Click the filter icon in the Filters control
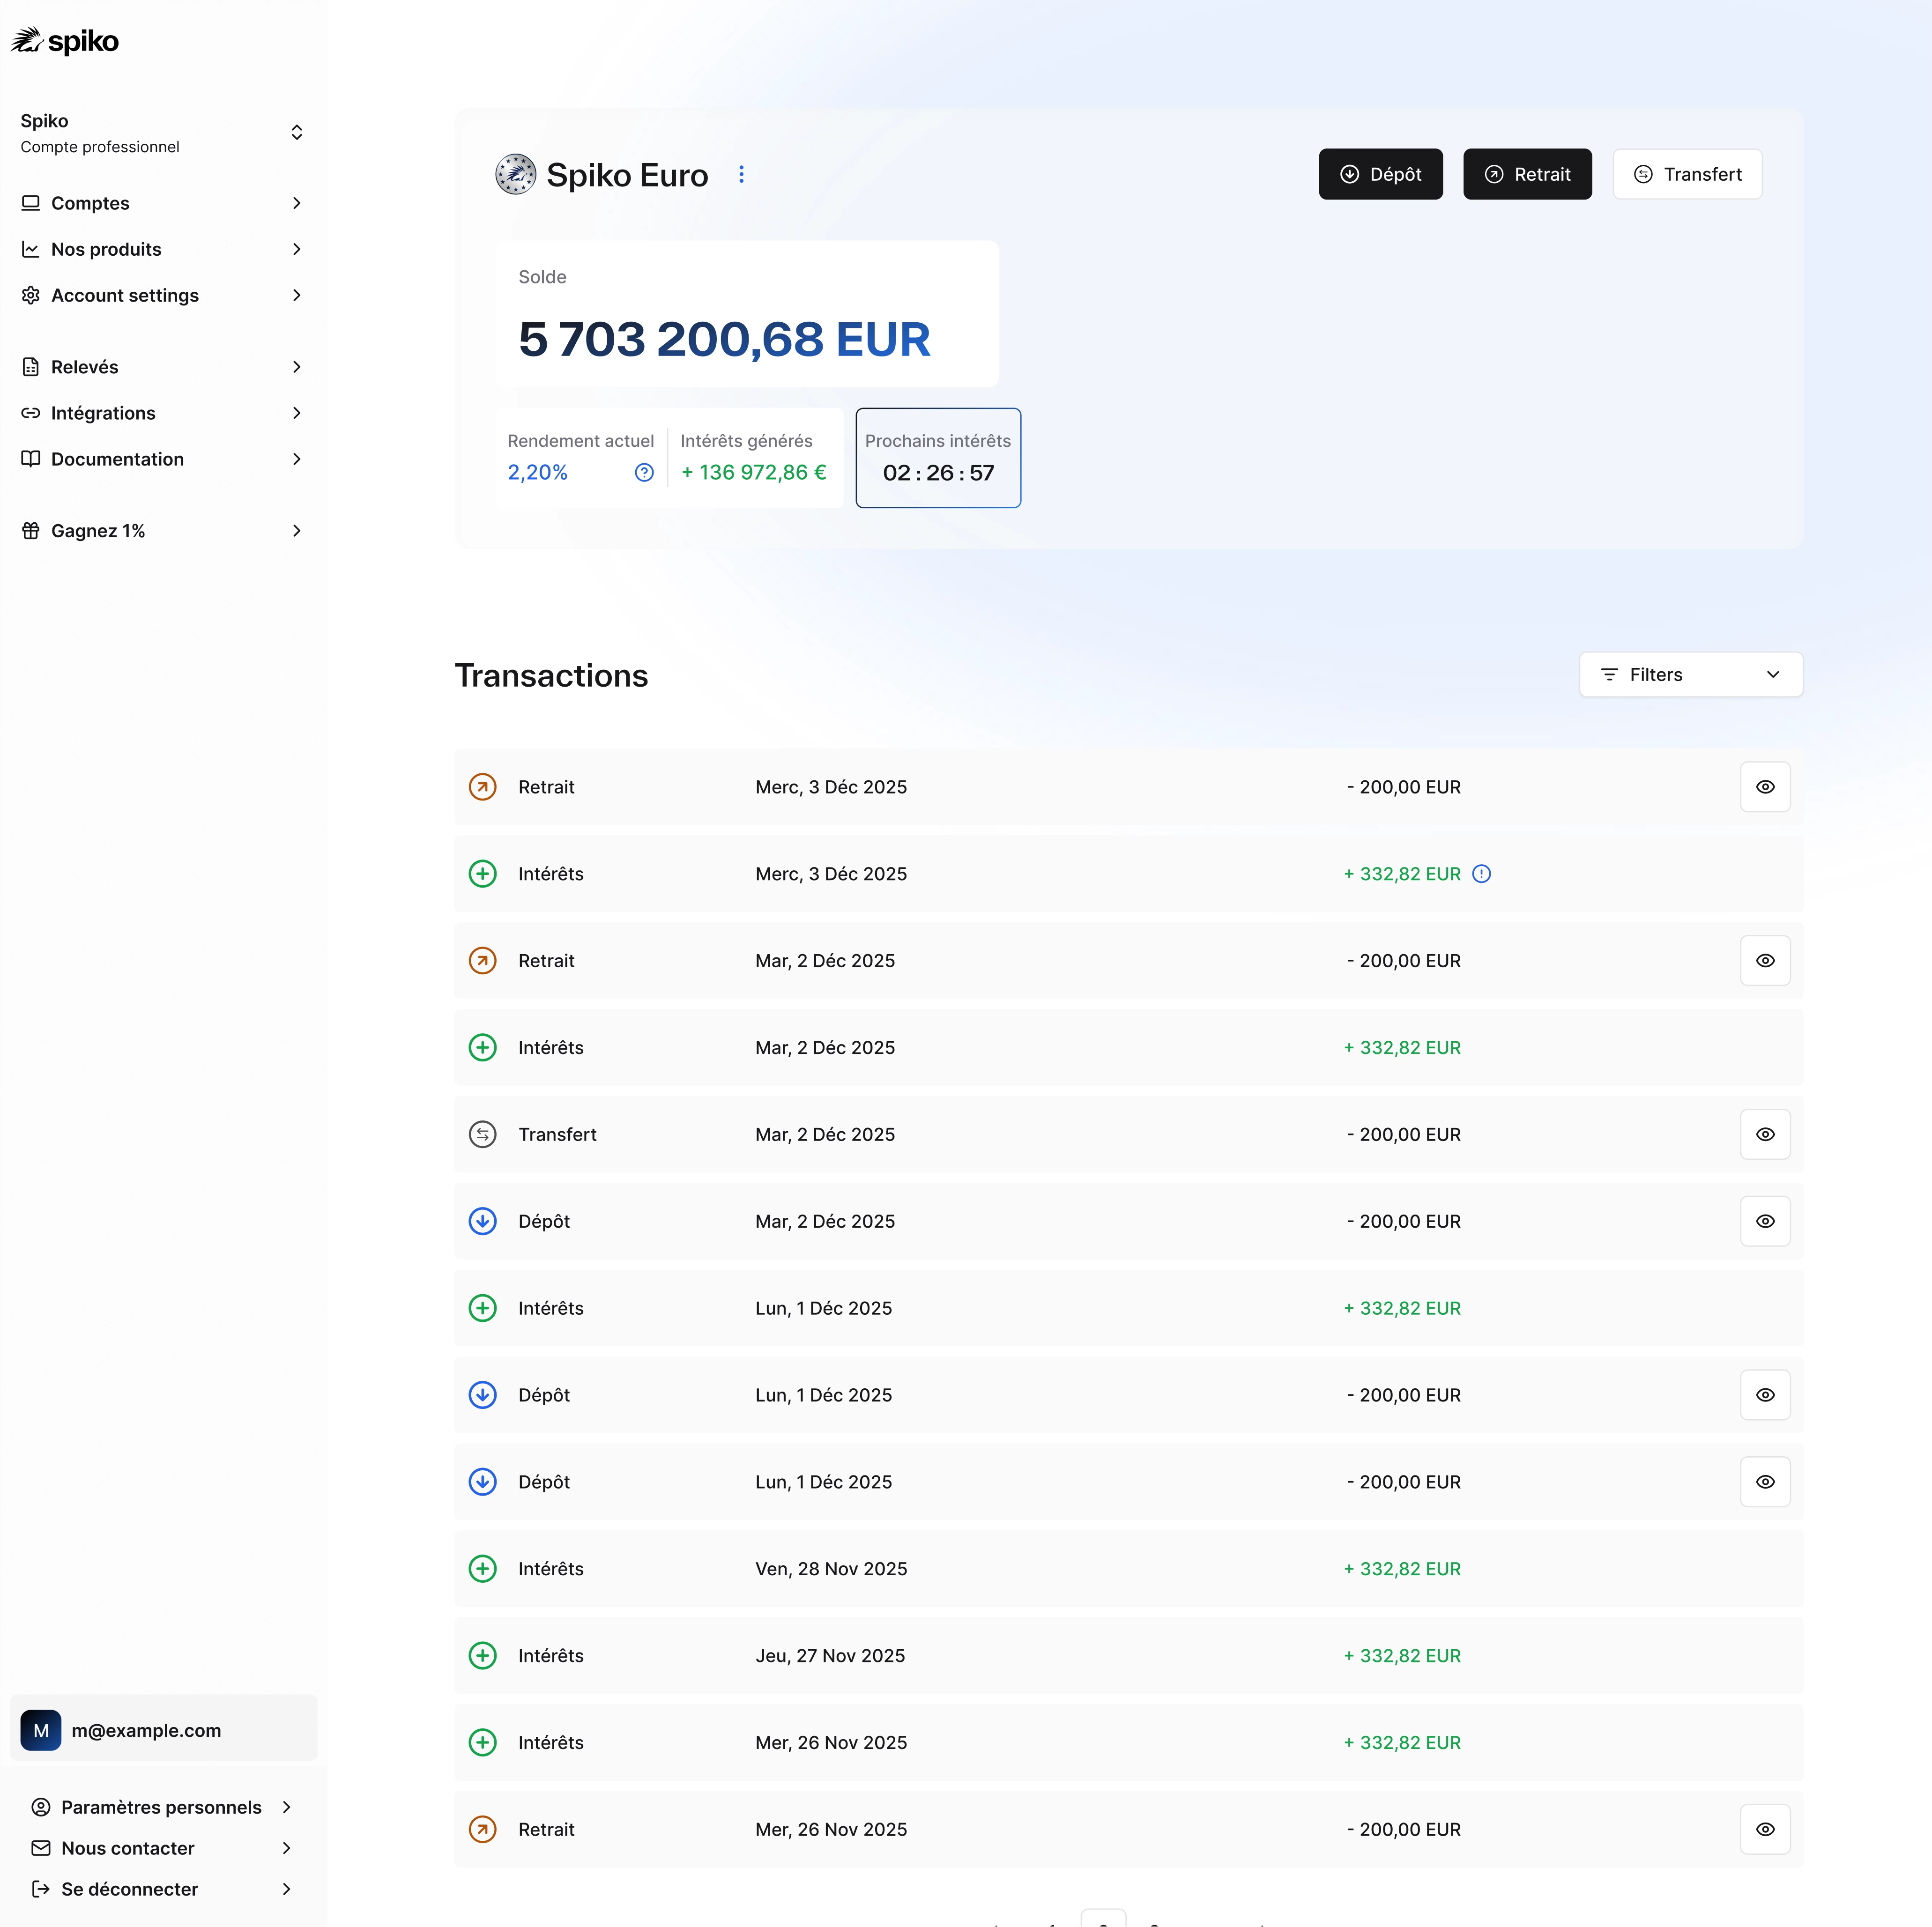1932x1927 pixels. (x=1610, y=674)
